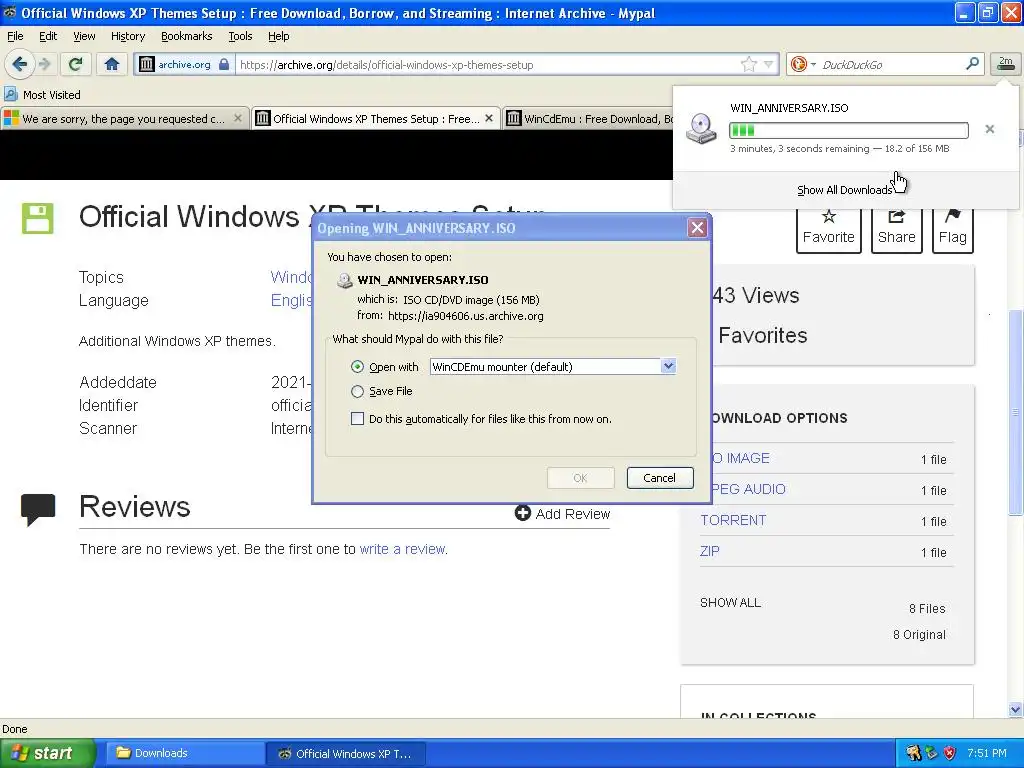Click the Mypal browser taskbar button

tap(346, 754)
